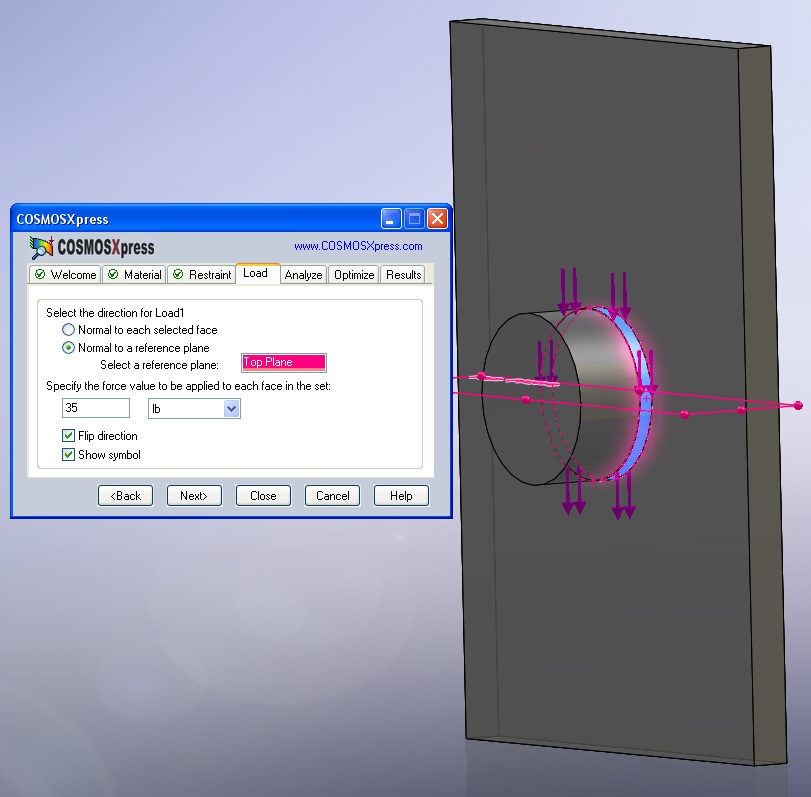This screenshot has width=811, height=797.
Task: Open the Optimize tab
Action: [354, 275]
